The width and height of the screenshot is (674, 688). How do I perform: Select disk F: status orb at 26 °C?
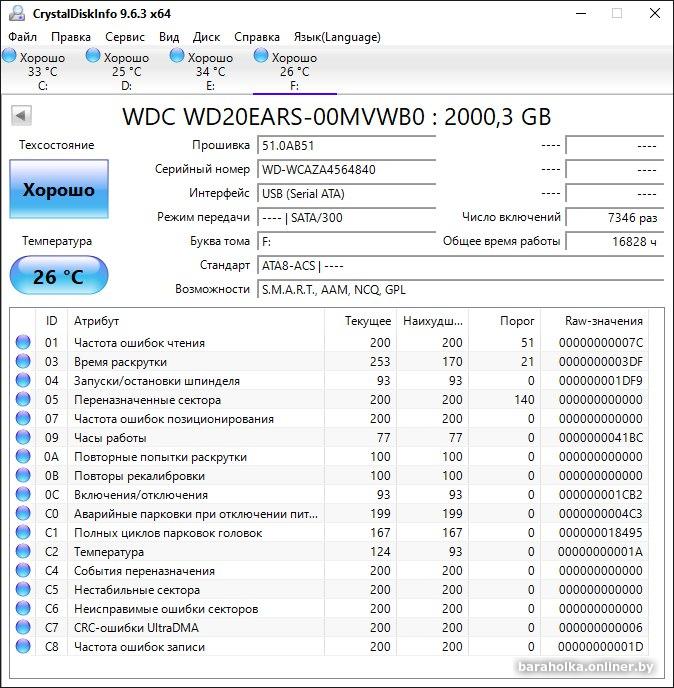point(261,56)
